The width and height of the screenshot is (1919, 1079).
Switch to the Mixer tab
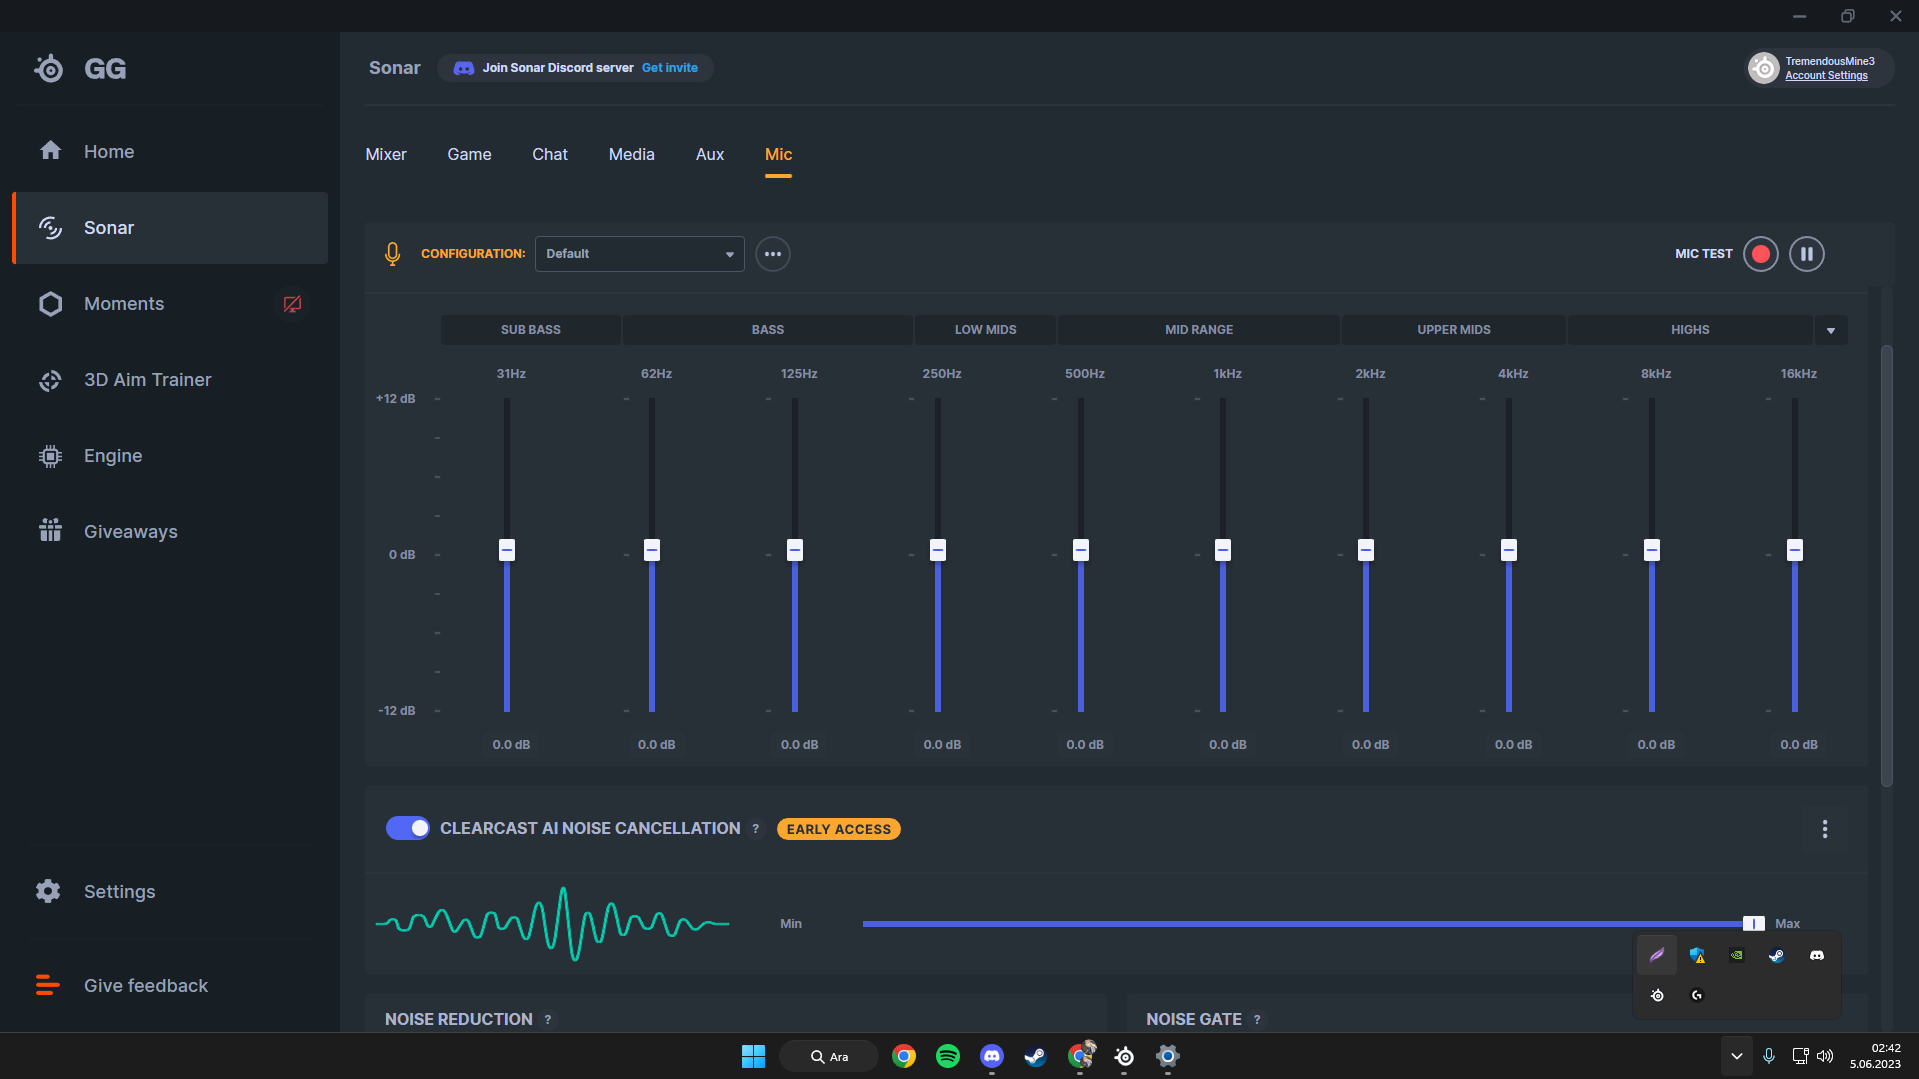click(385, 155)
